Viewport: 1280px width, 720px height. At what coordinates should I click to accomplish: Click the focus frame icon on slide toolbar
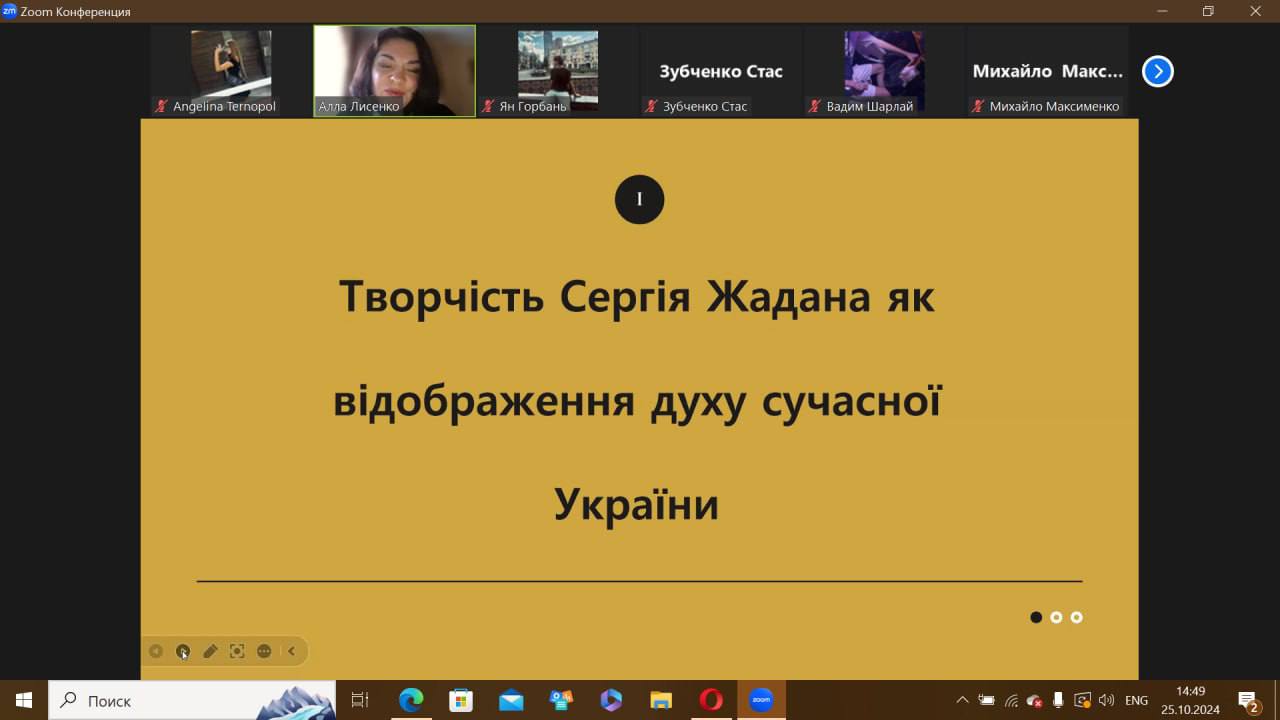237,651
